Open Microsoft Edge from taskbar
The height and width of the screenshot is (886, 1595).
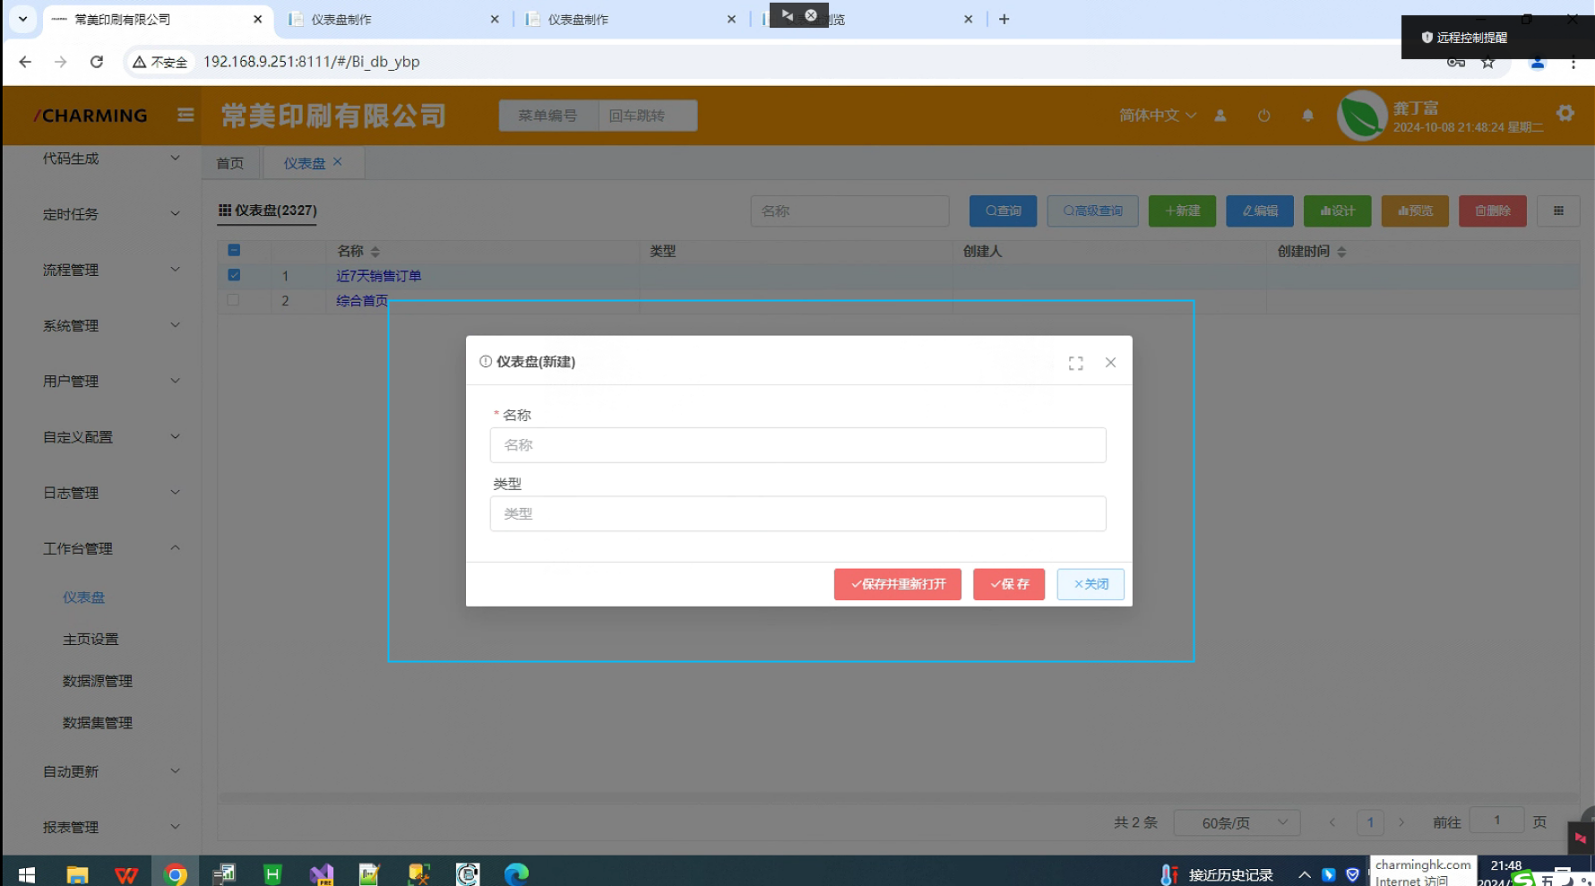(x=516, y=874)
